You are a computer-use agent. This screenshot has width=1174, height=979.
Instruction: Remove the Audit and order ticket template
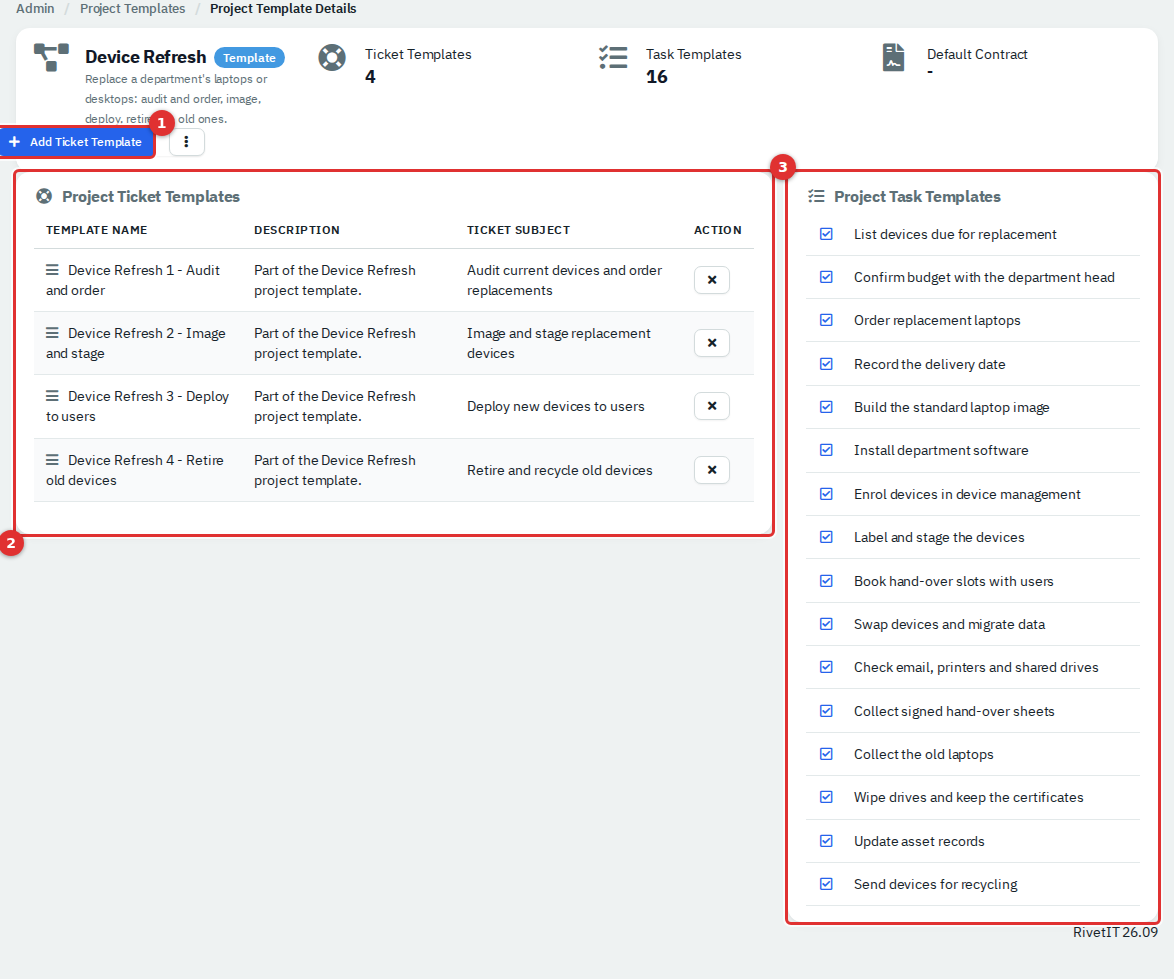[x=712, y=280]
